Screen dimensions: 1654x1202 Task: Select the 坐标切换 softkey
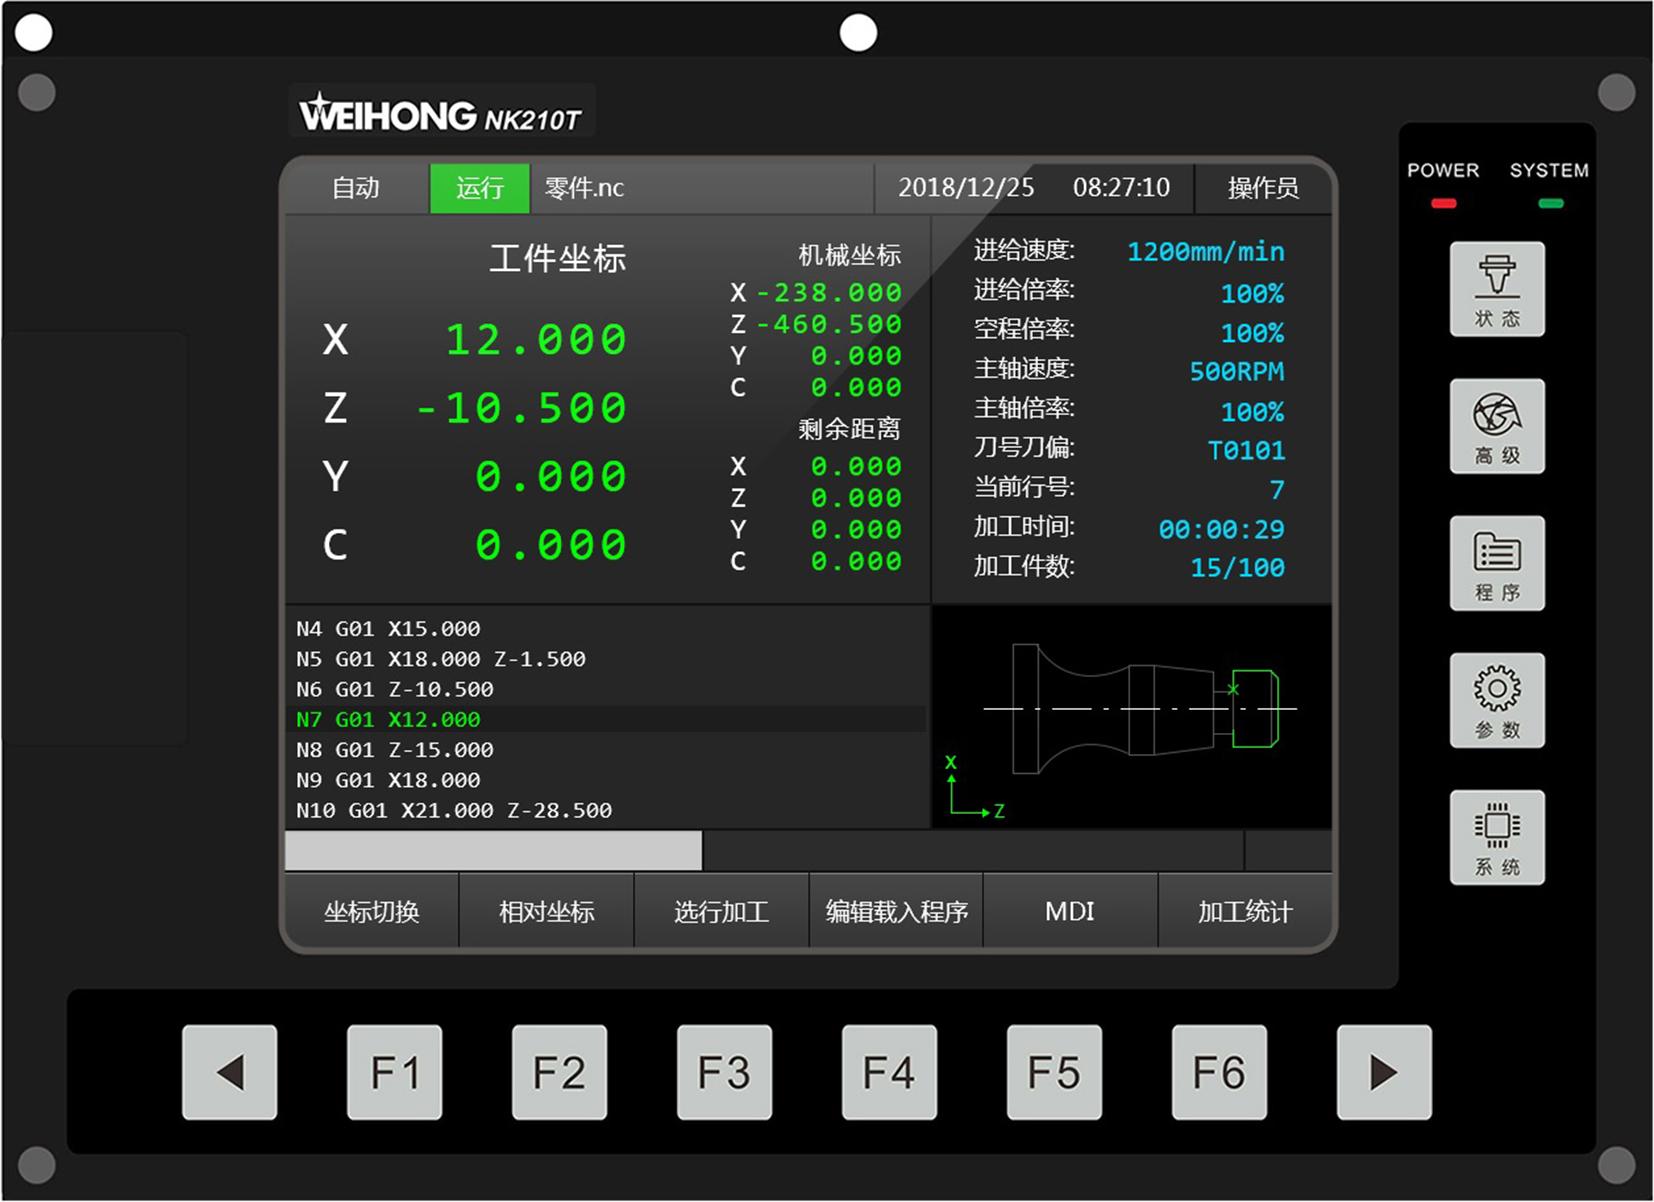372,911
